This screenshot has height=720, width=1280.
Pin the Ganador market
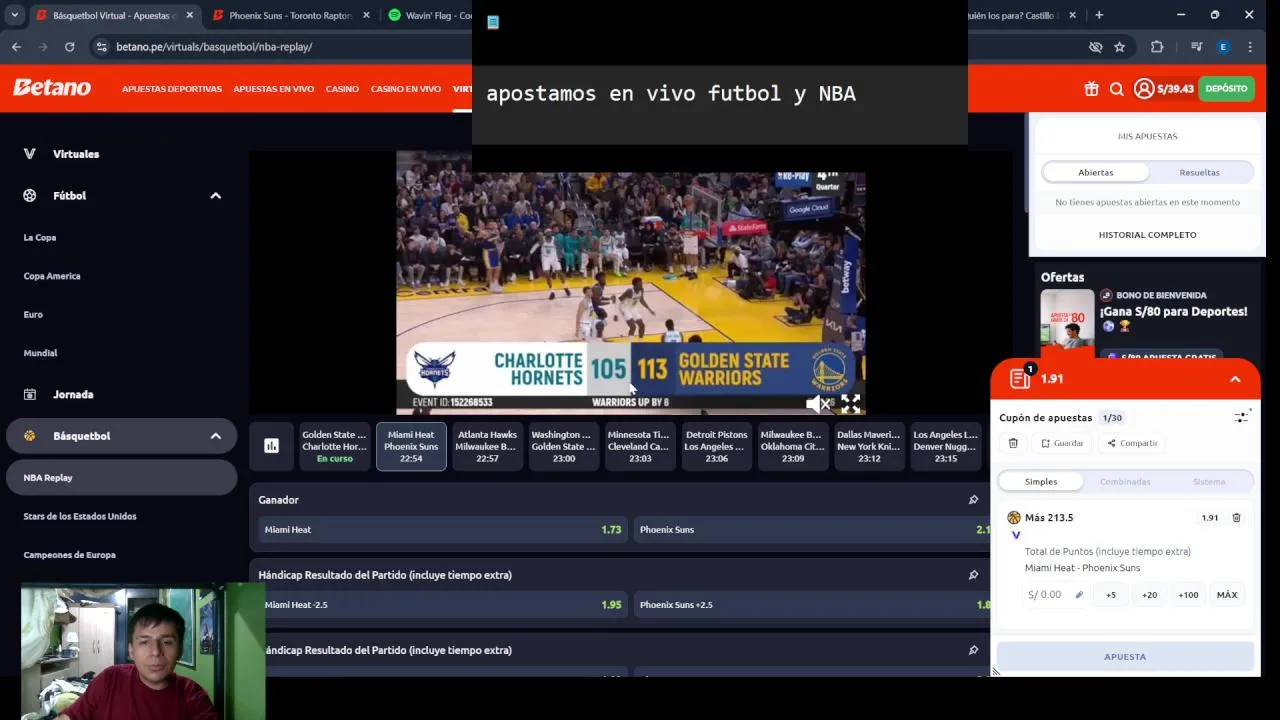point(973,500)
